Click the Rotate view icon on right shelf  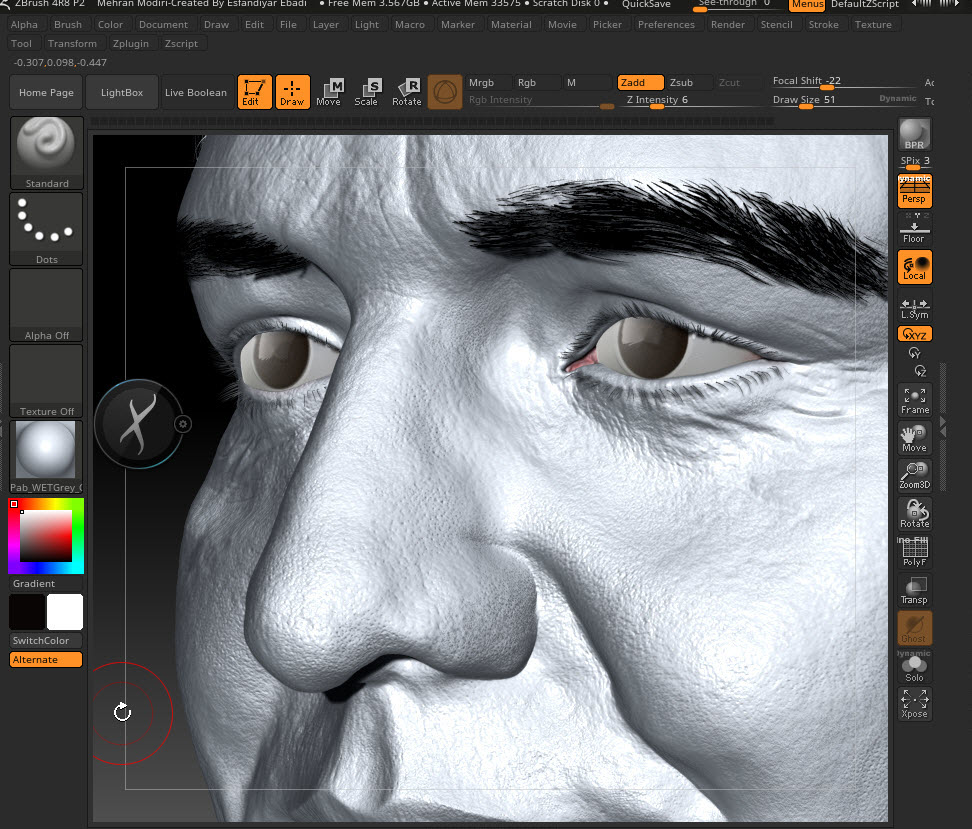(914, 514)
